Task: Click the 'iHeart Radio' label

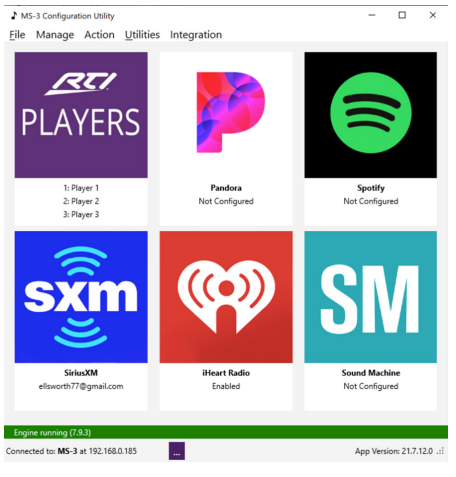Action: 226,373
